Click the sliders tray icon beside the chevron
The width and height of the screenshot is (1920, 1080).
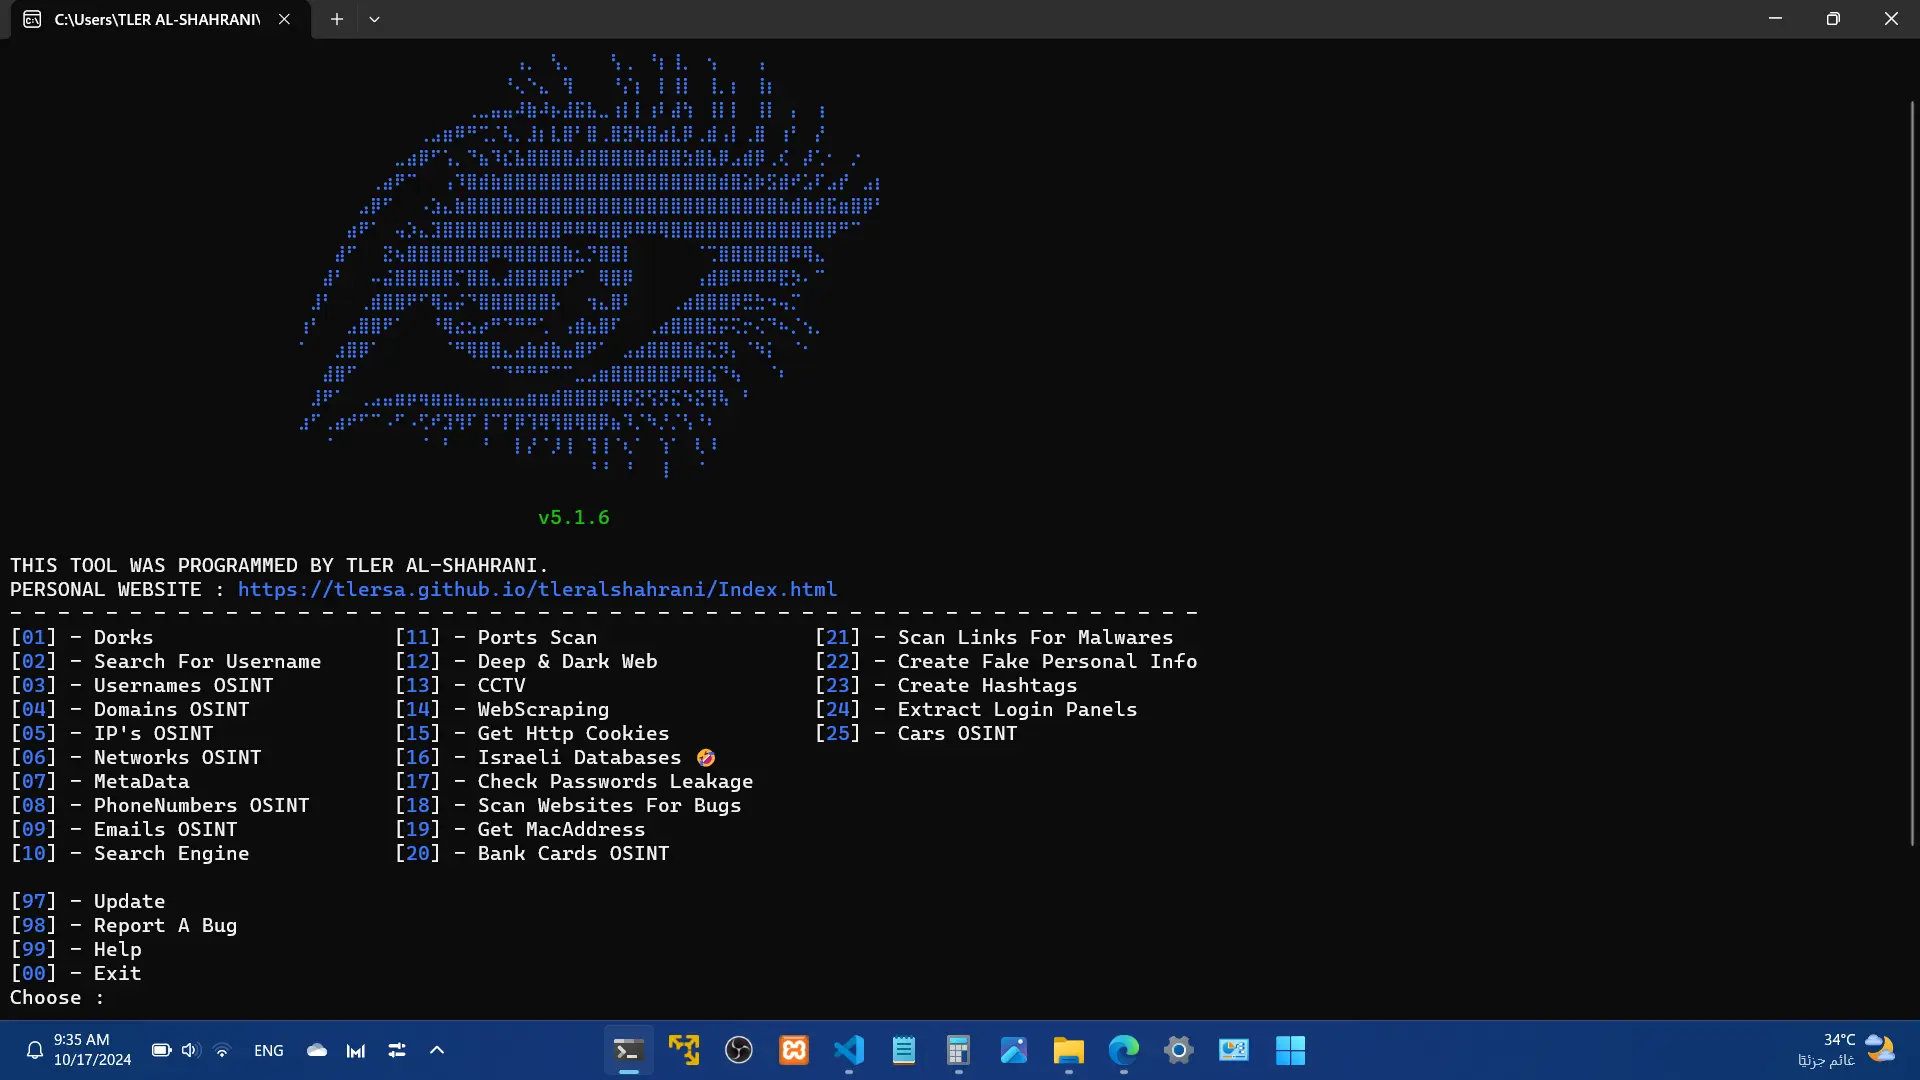pos(397,1050)
